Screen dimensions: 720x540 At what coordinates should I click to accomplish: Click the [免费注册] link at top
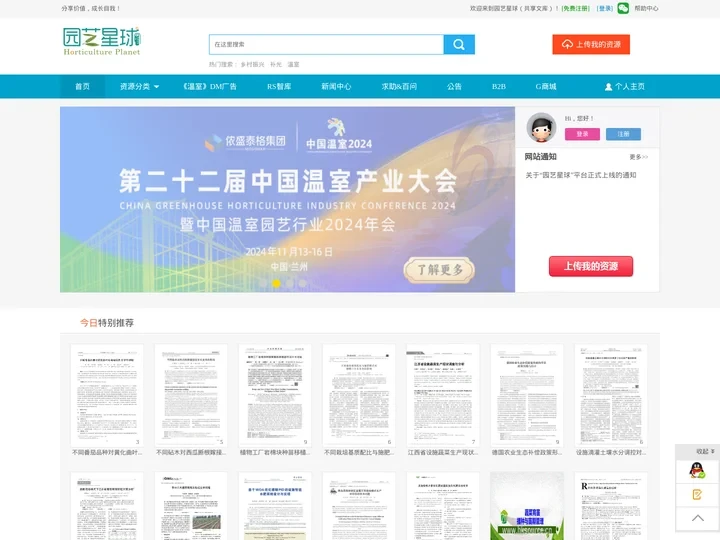pos(575,8)
